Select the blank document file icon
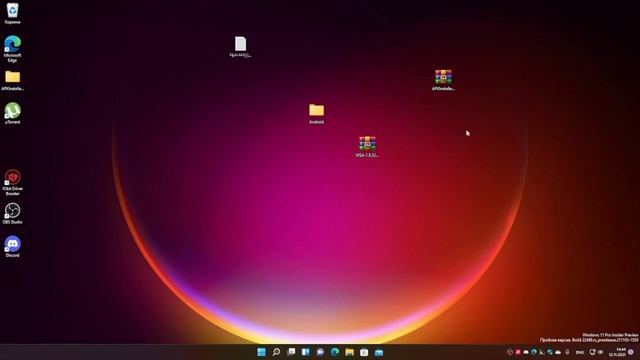 click(240, 47)
